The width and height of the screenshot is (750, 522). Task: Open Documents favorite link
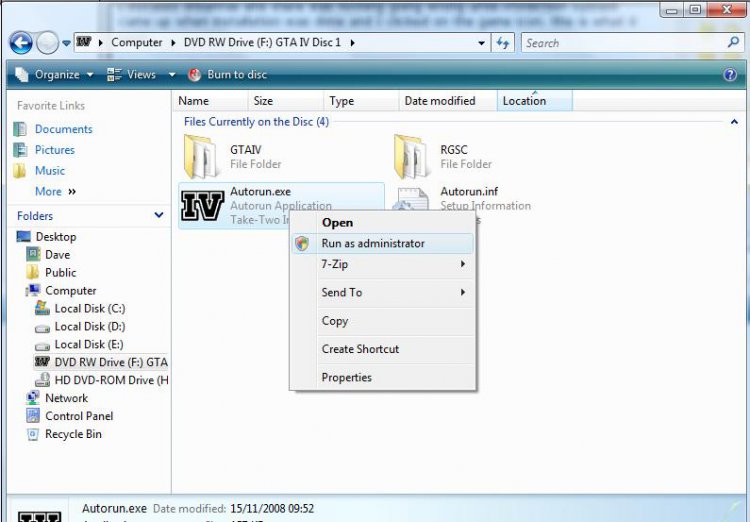pyautogui.click(x=64, y=129)
